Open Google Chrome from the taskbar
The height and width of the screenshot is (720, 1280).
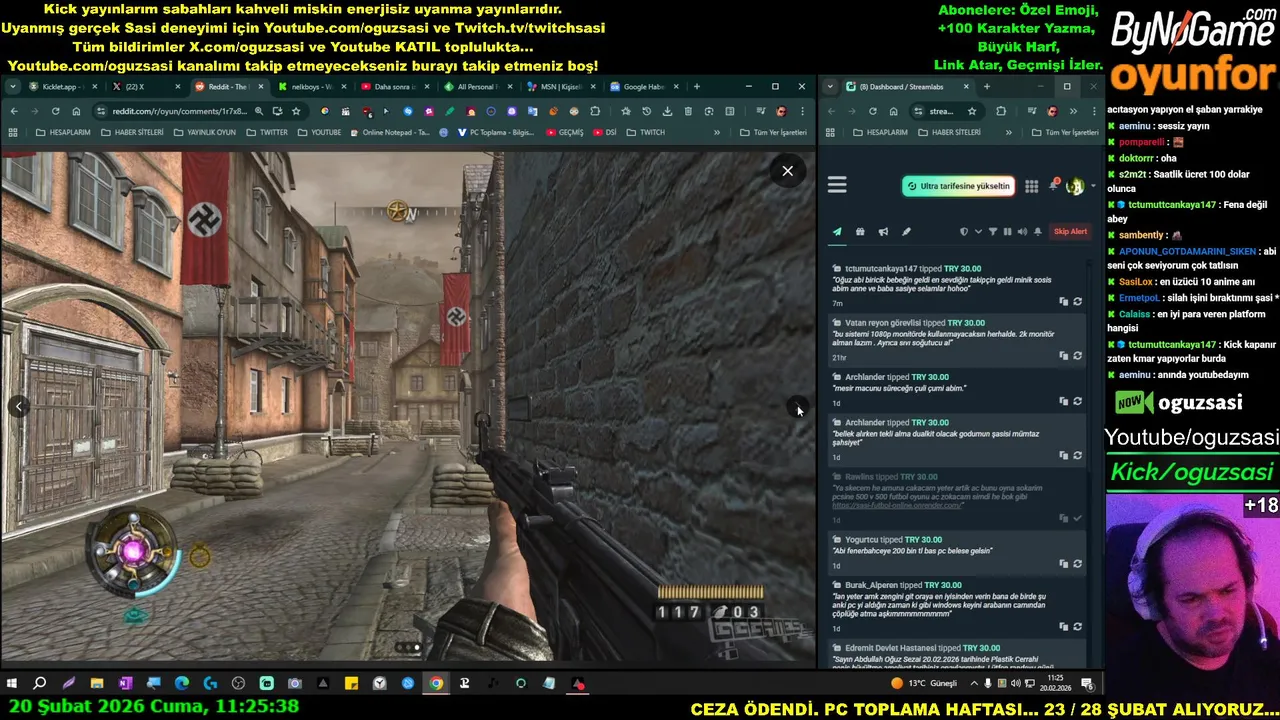click(x=436, y=684)
